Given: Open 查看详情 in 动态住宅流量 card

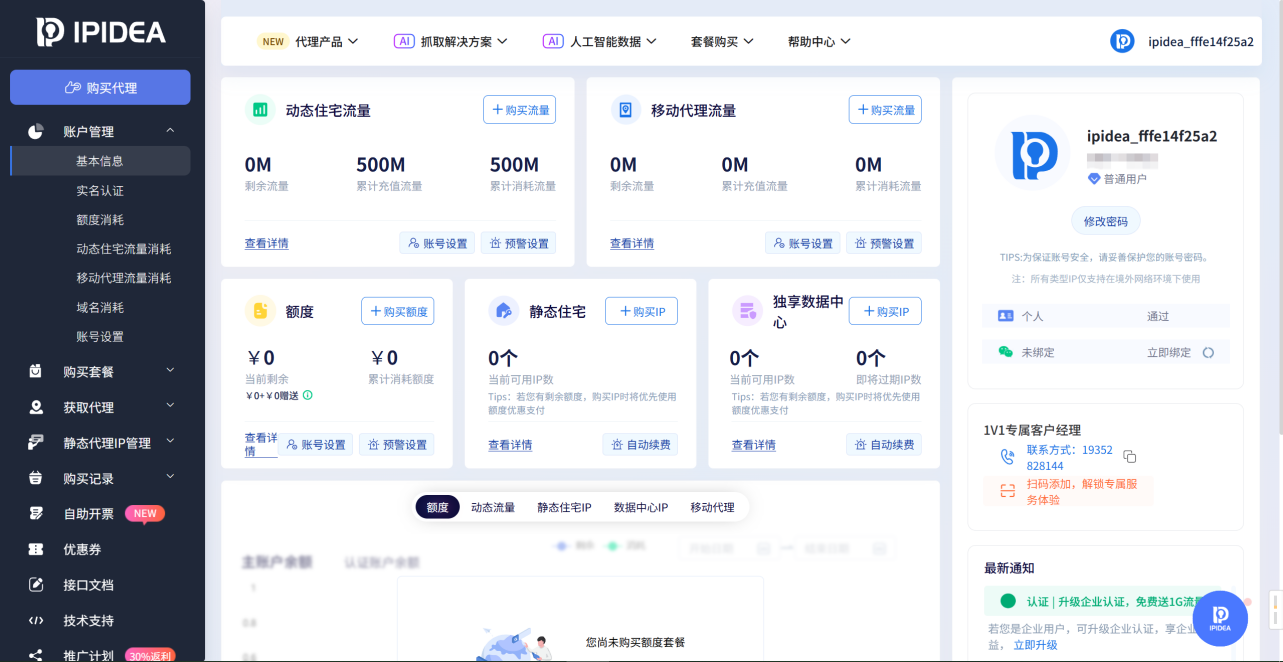Looking at the screenshot, I should 267,243.
